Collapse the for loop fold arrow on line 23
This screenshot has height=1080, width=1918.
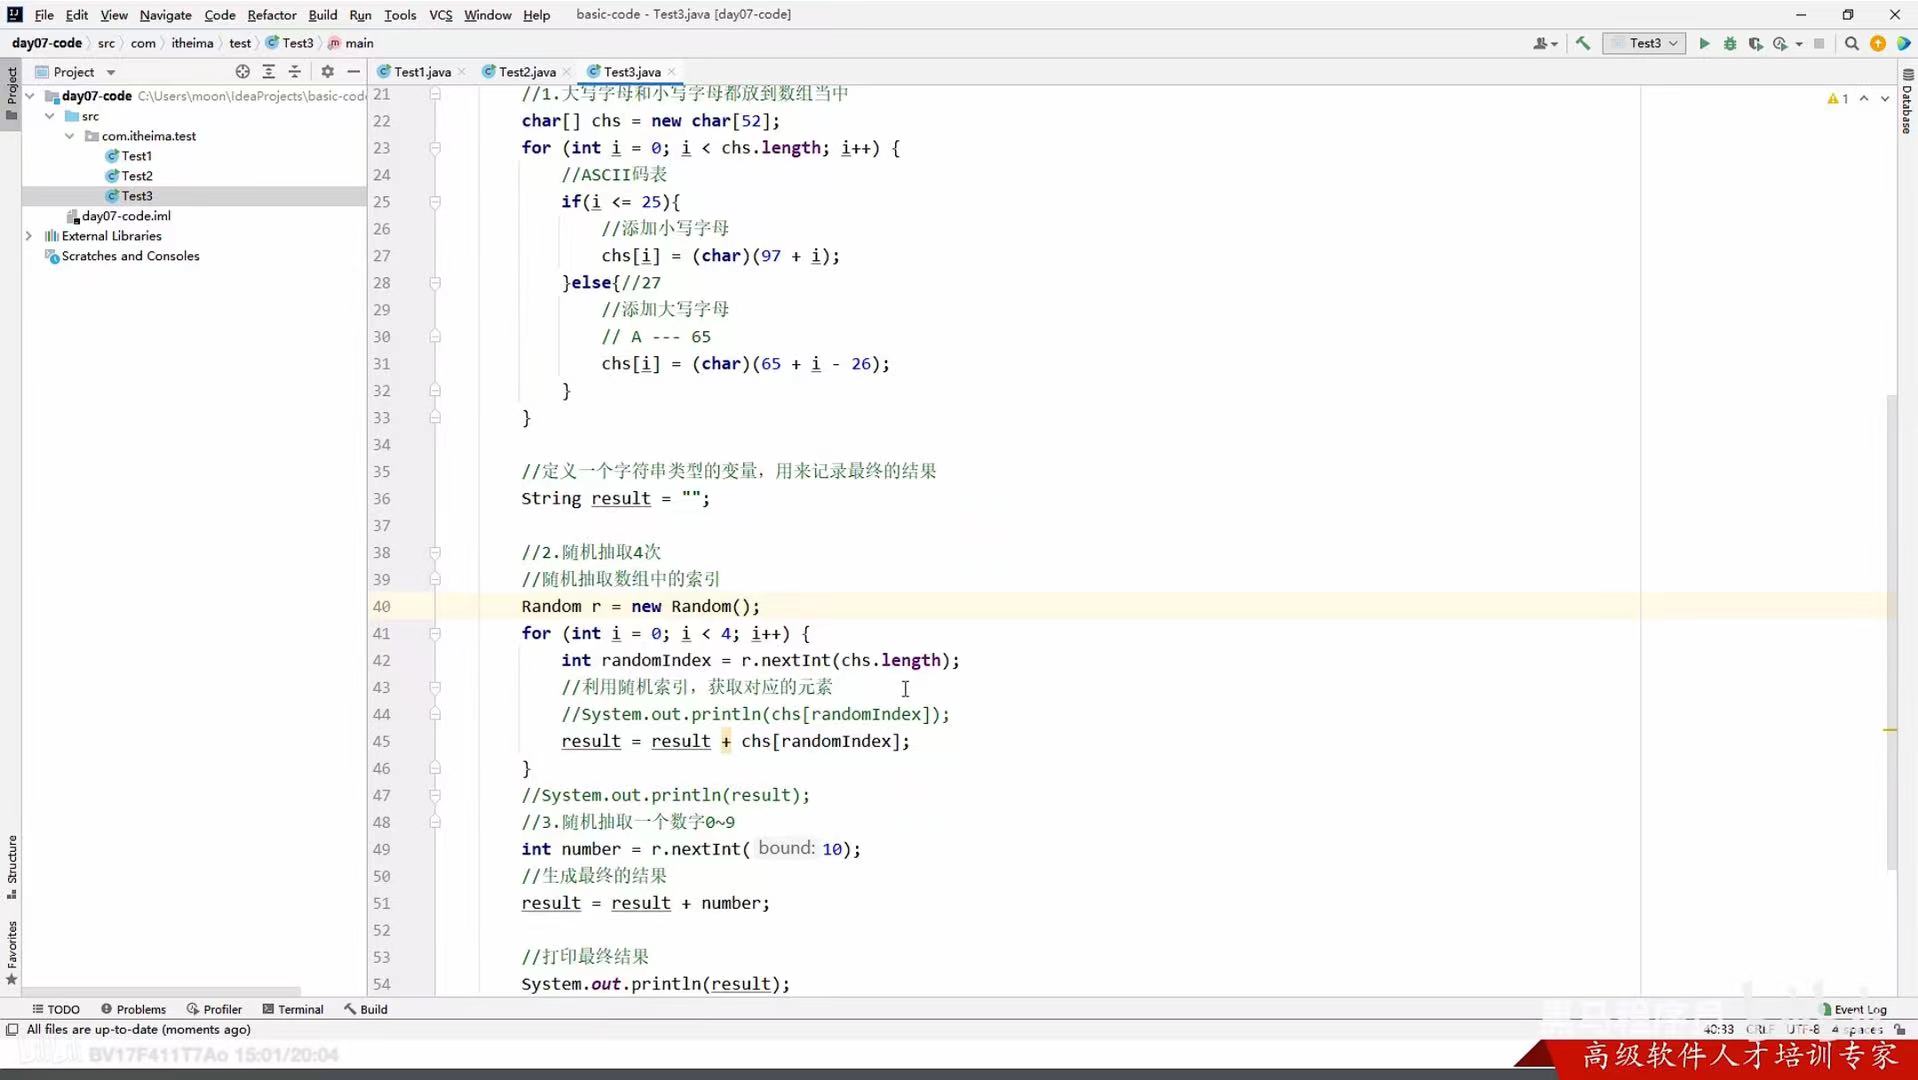(435, 148)
